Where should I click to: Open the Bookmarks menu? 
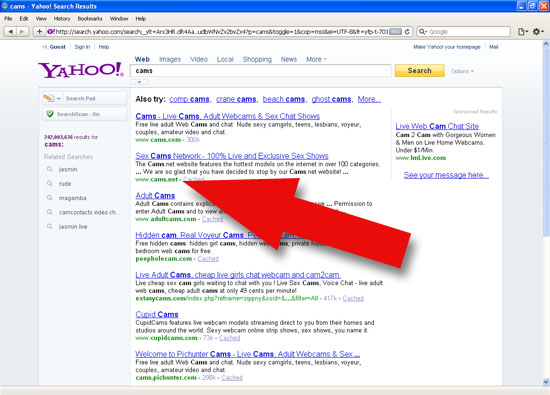pos(90,19)
